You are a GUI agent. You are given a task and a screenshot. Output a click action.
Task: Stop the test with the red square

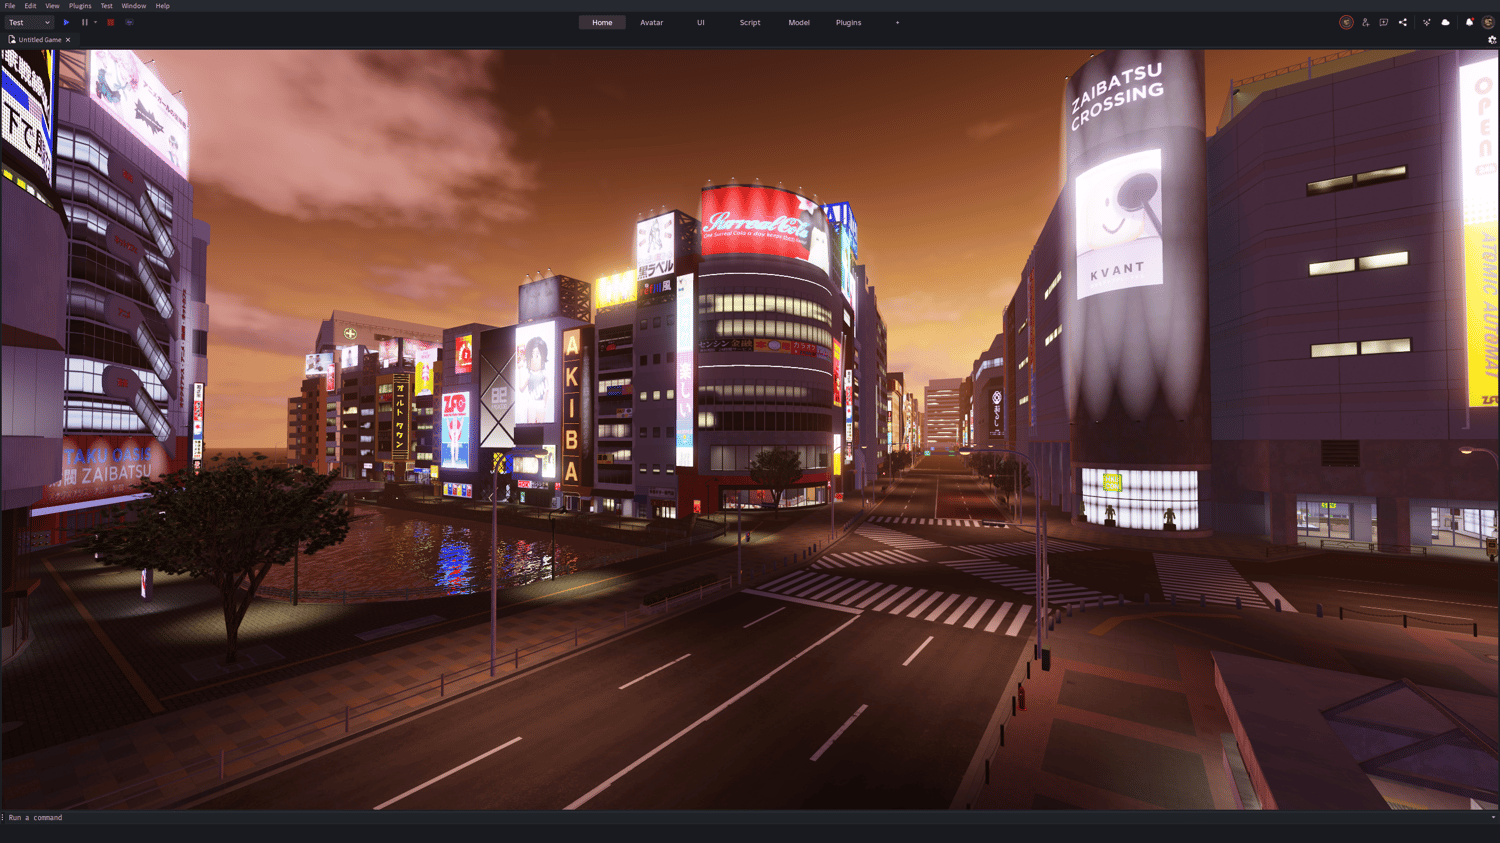(111, 22)
